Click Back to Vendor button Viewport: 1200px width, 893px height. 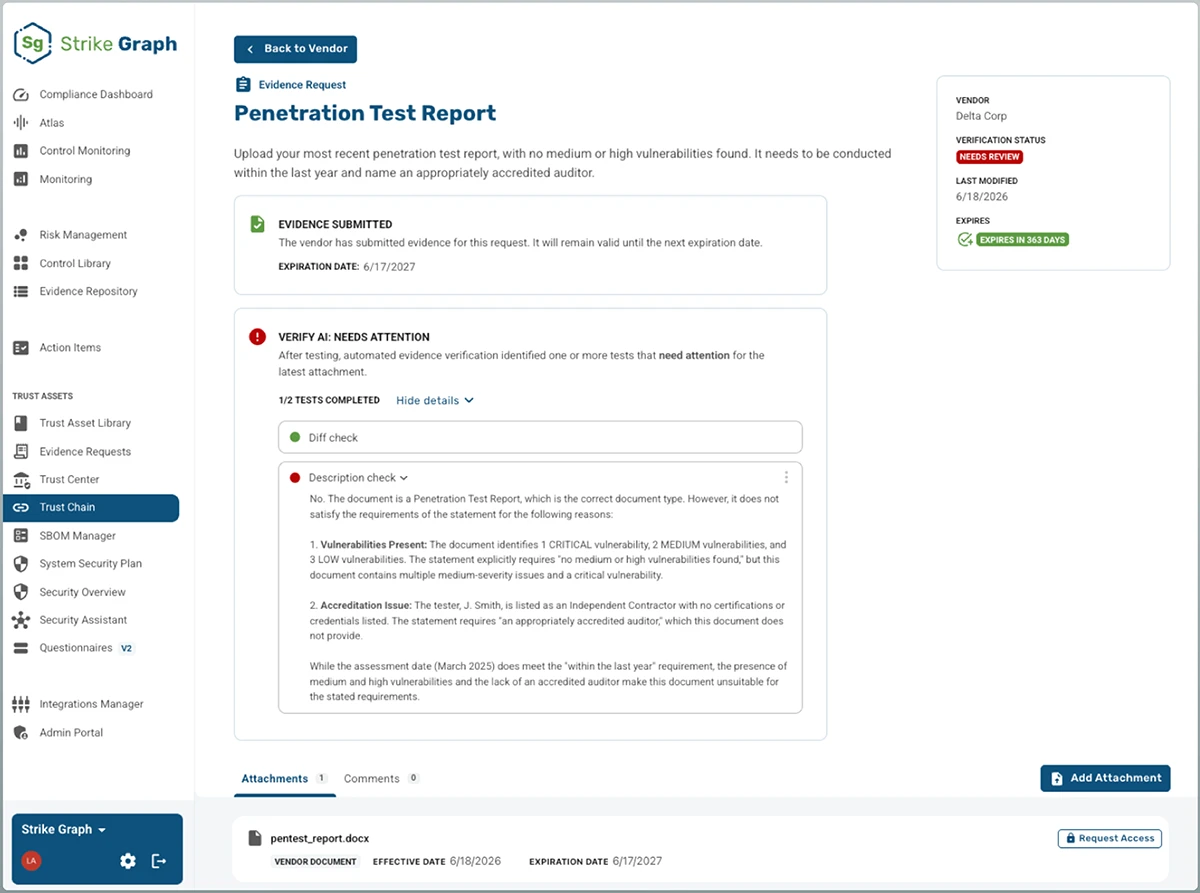click(x=295, y=49)
